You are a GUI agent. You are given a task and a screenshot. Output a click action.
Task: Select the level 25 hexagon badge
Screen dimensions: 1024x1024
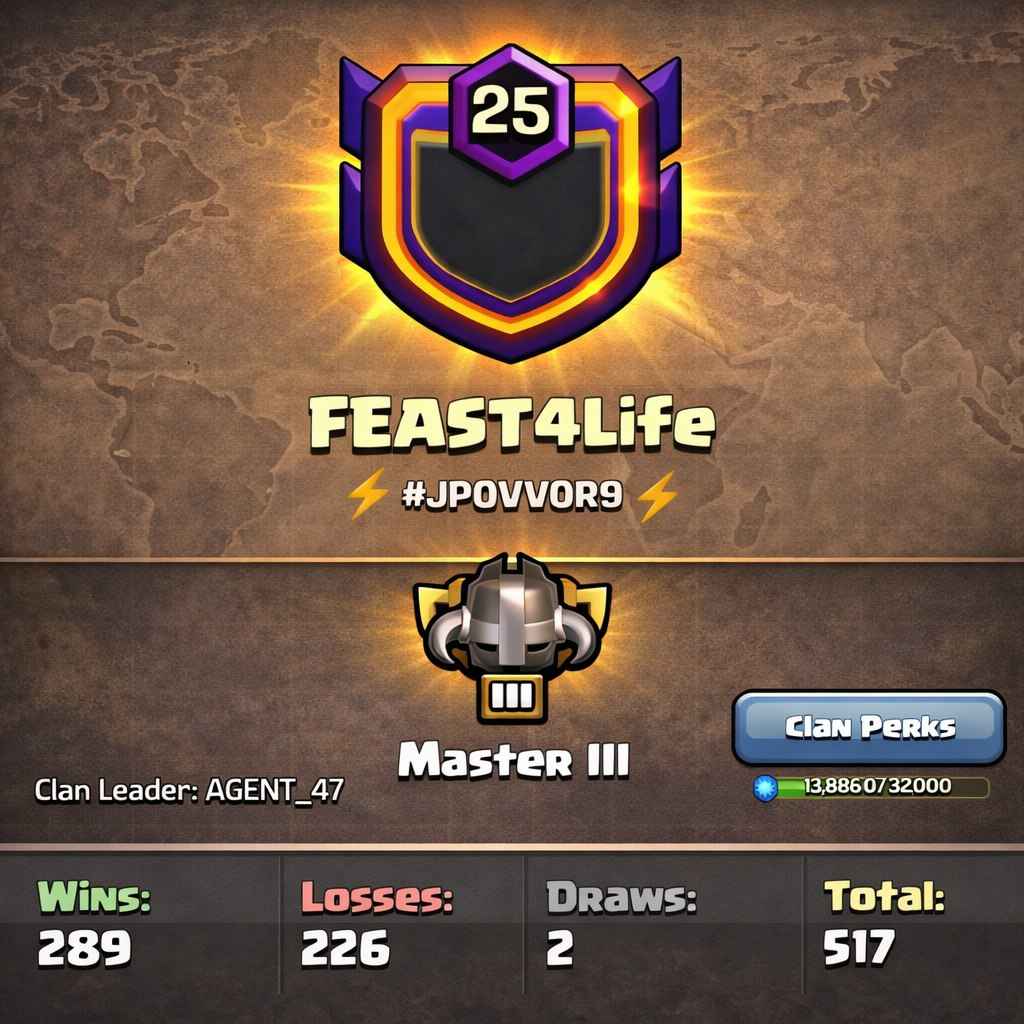[511, 112]
